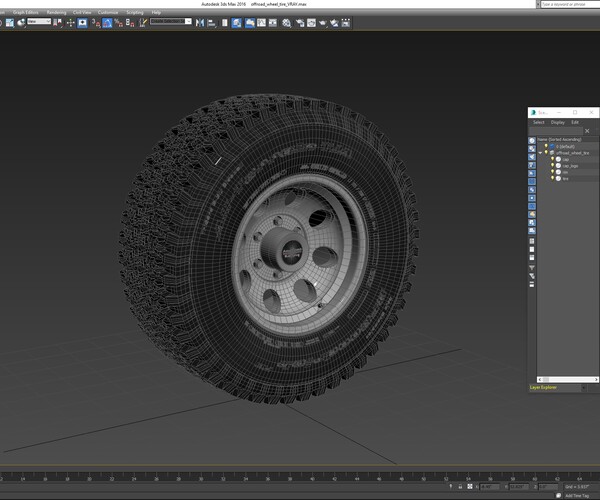Click the Select and Place tool icon
This screenshot has height=500, width=600.
(x=21, y=23)
